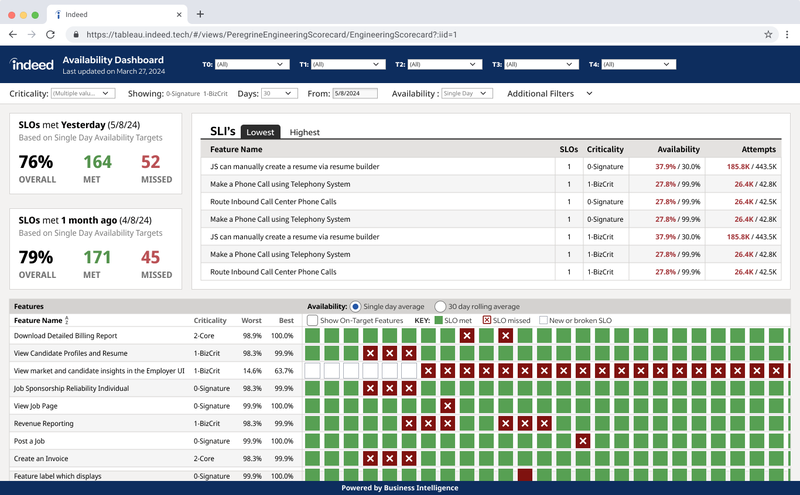Viewport: 800px width, 495px height.
Task: Click the Attempts column header
Action: click(x=758, y=149)
